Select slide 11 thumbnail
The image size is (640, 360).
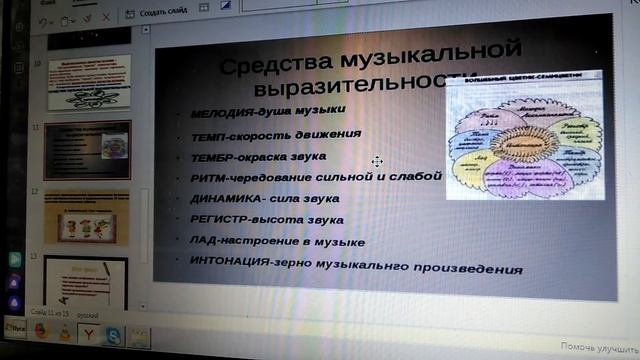87,150
